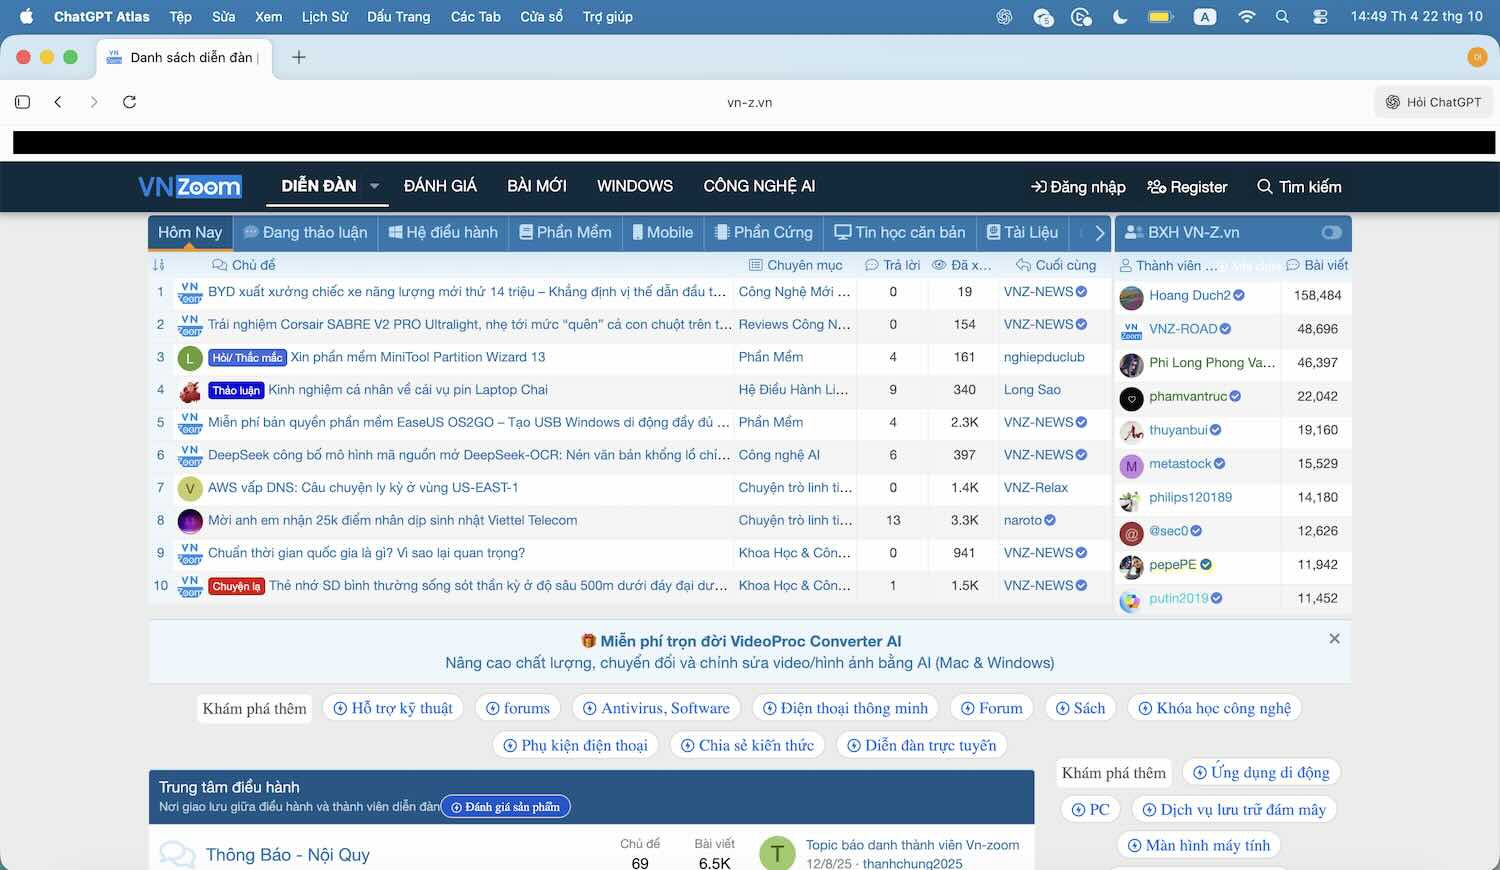The width and height of the screenshot is (1500, 870).
Task: Switch to the Phần Mềm tab
Action: pyautogui.click(x=565, y=232)
